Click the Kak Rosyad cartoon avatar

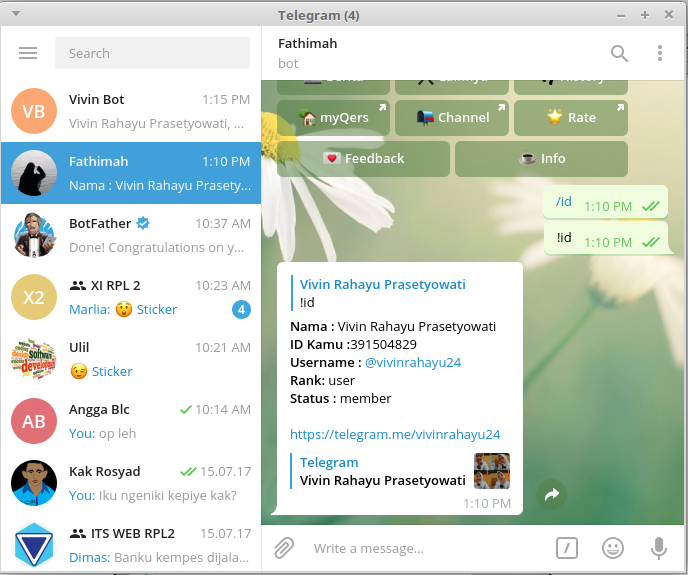point(34,482)
